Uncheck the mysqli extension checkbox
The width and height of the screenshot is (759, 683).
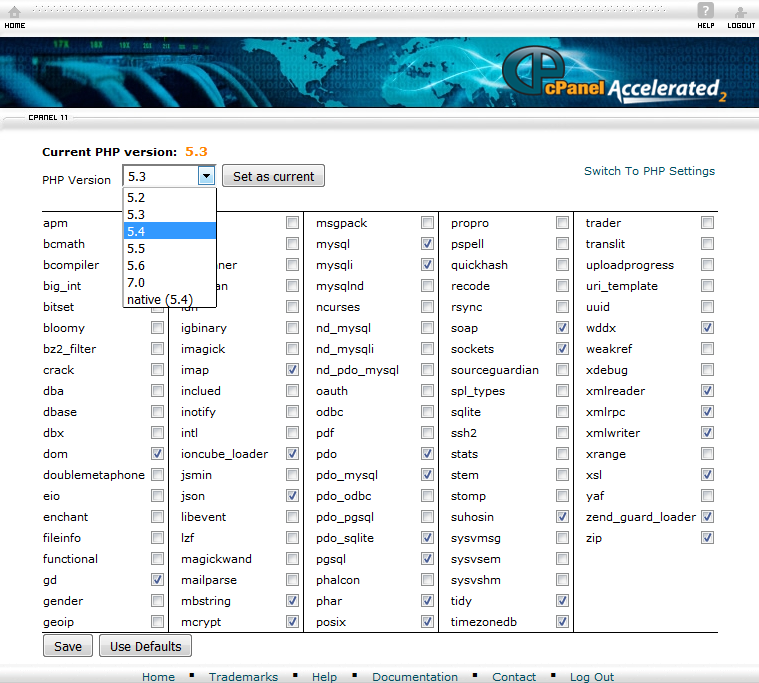[x=427, y=265]
